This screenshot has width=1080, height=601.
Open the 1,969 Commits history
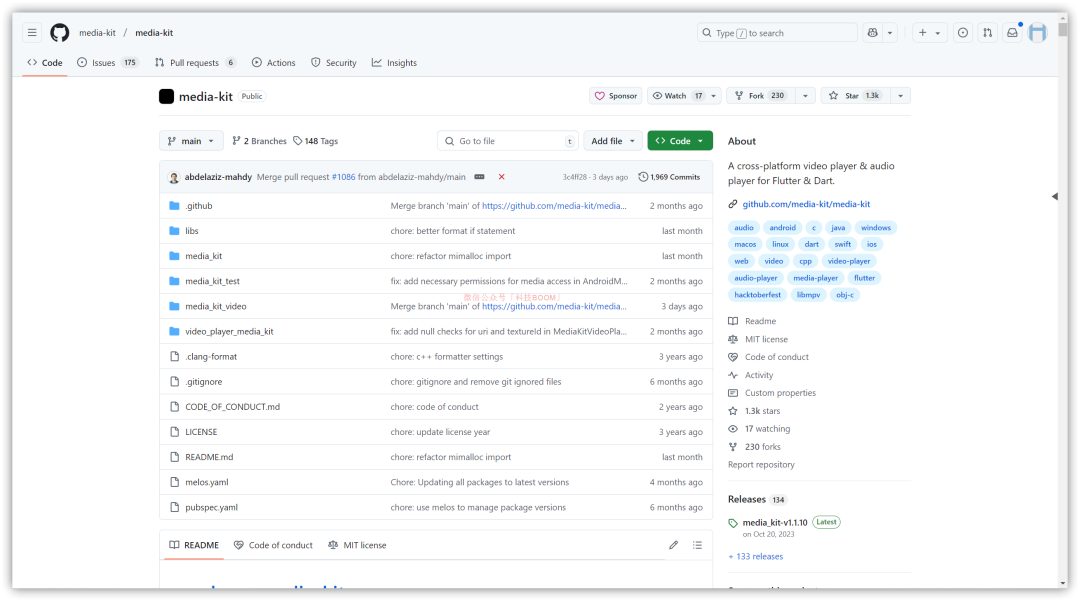pos(669,177)
